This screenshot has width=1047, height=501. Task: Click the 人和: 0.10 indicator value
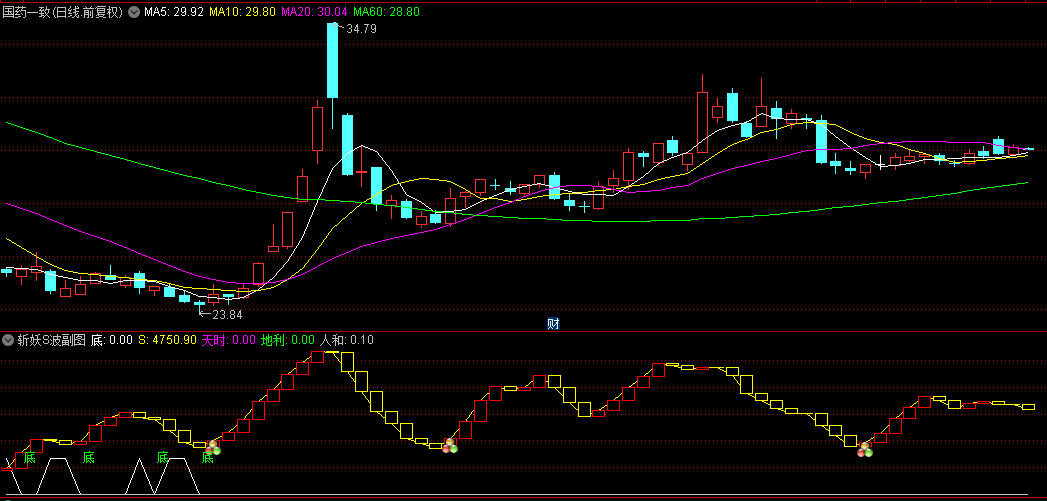(x=347, y=340)
